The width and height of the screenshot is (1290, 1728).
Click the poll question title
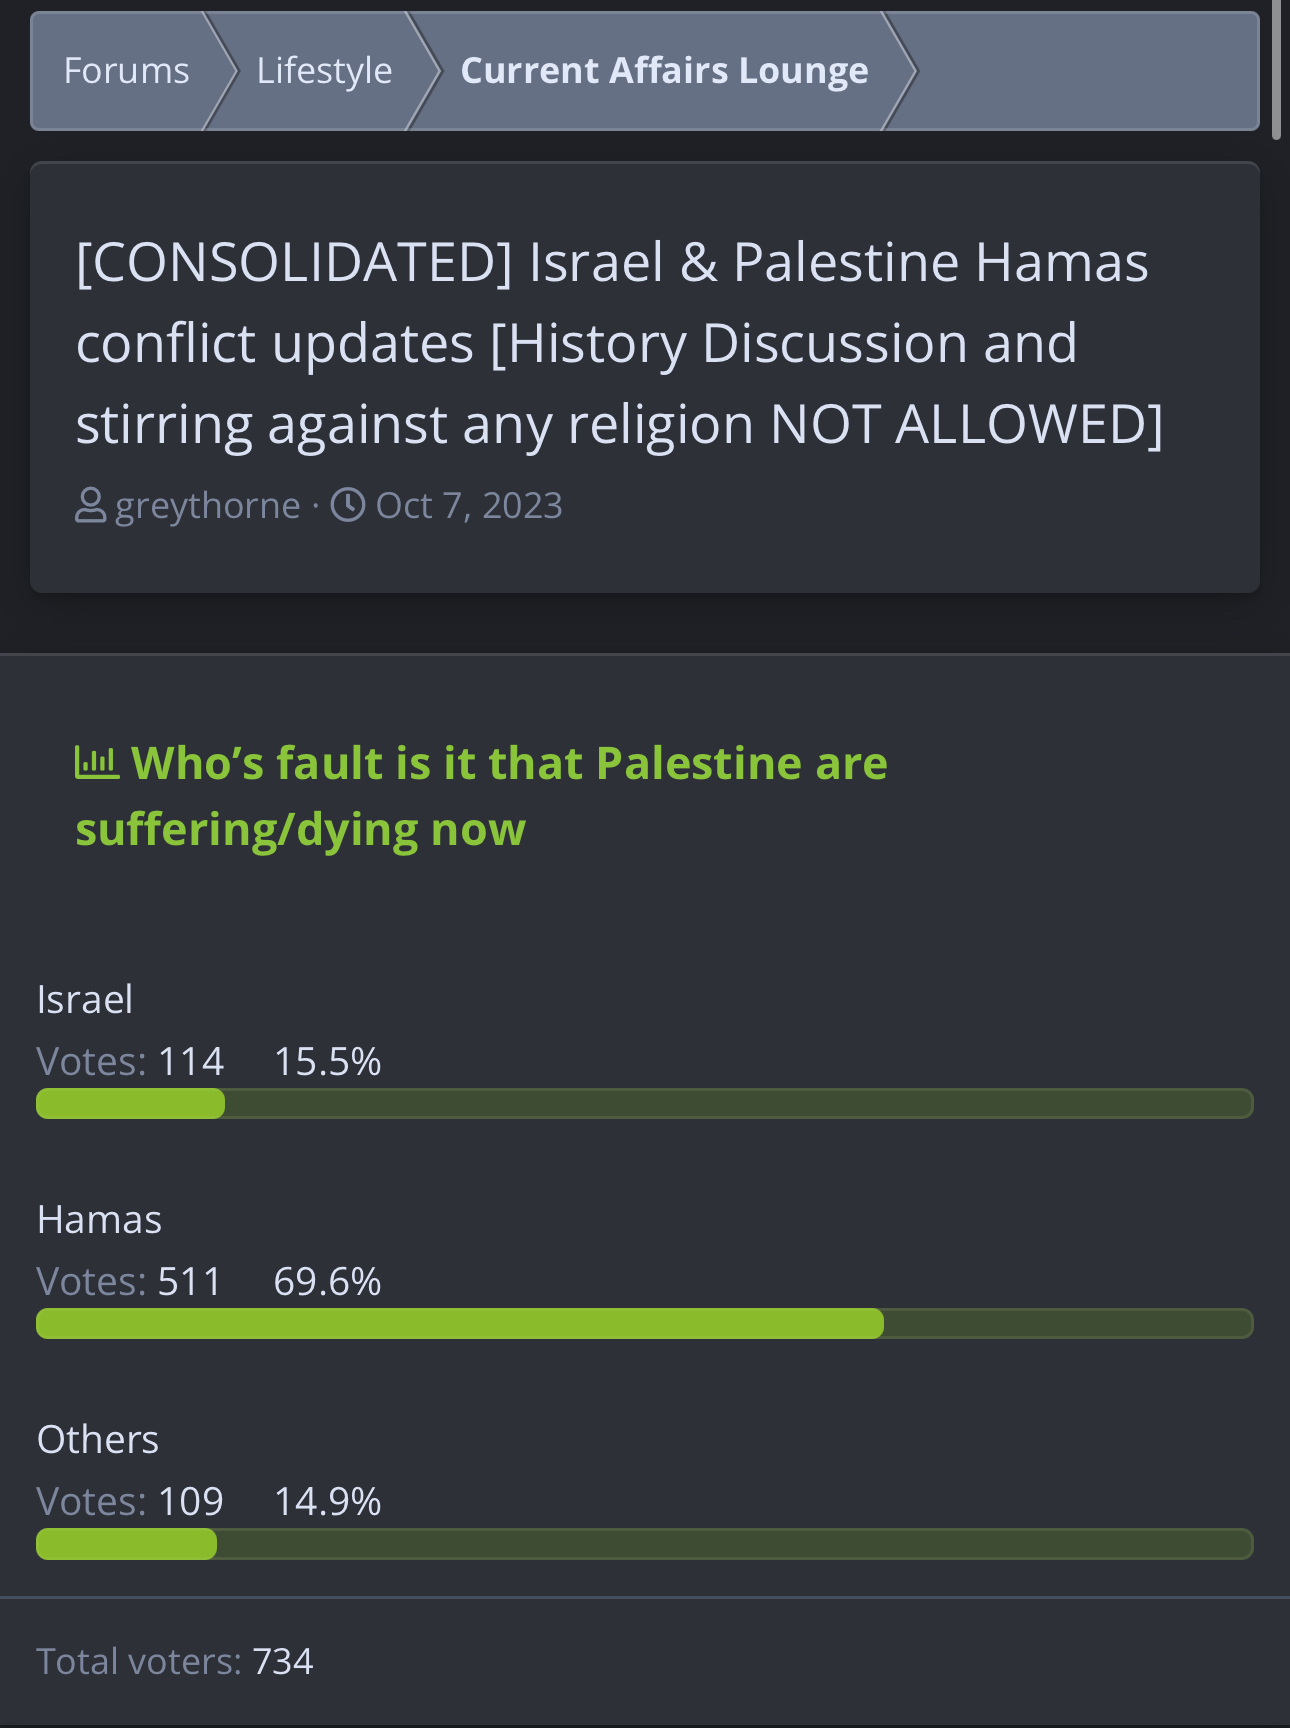pyautogui.click(x=481, y=796)
